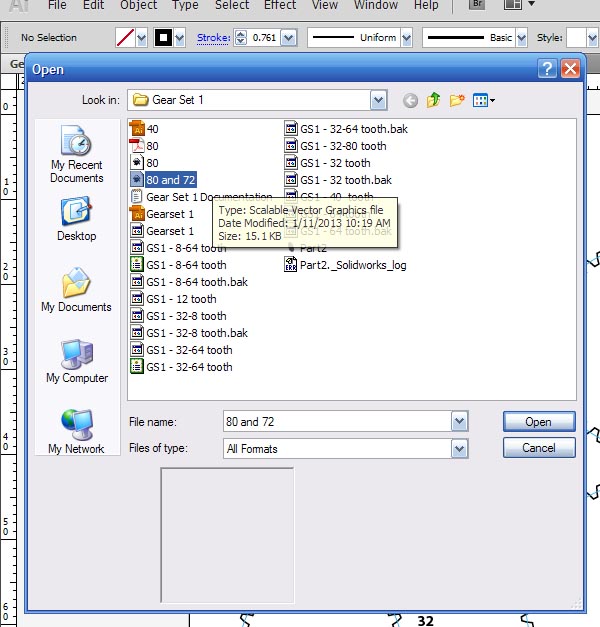The height and width of the screenshot is (627, 600).
Task: Select the Gearset 1 file below the Illustrator one
Action: [x=162, y=231]
